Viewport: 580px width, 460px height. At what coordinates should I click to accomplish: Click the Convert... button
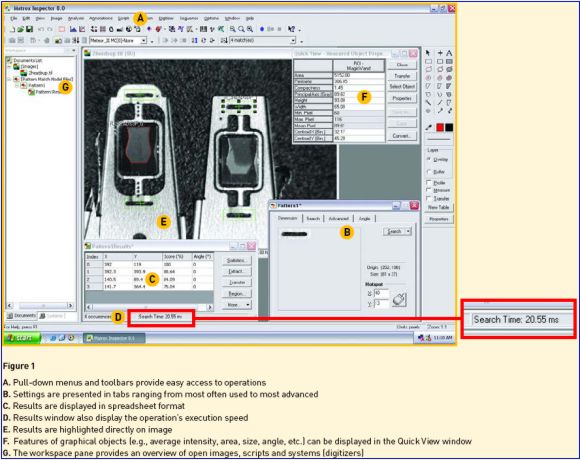point(402,136)
